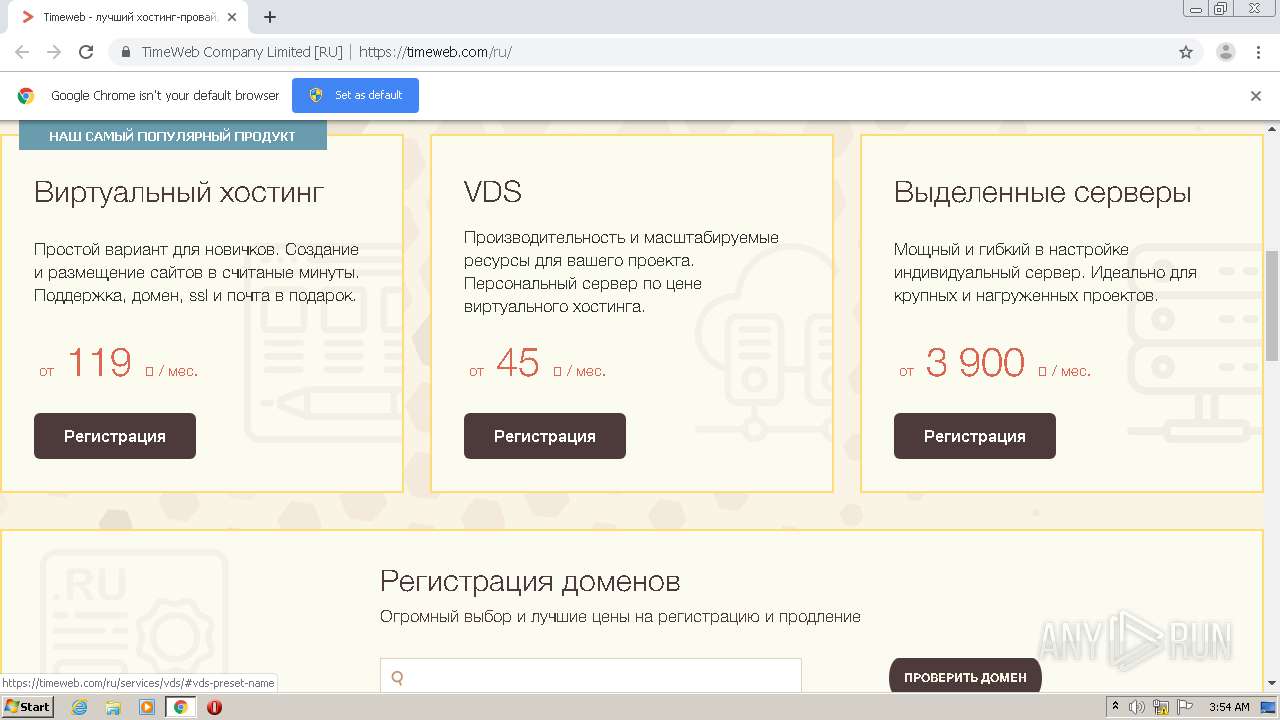Screen dimensions: 1280x720
Task: Open a new tab with plus
Action: pyautogui.click(x=270, y=17)
